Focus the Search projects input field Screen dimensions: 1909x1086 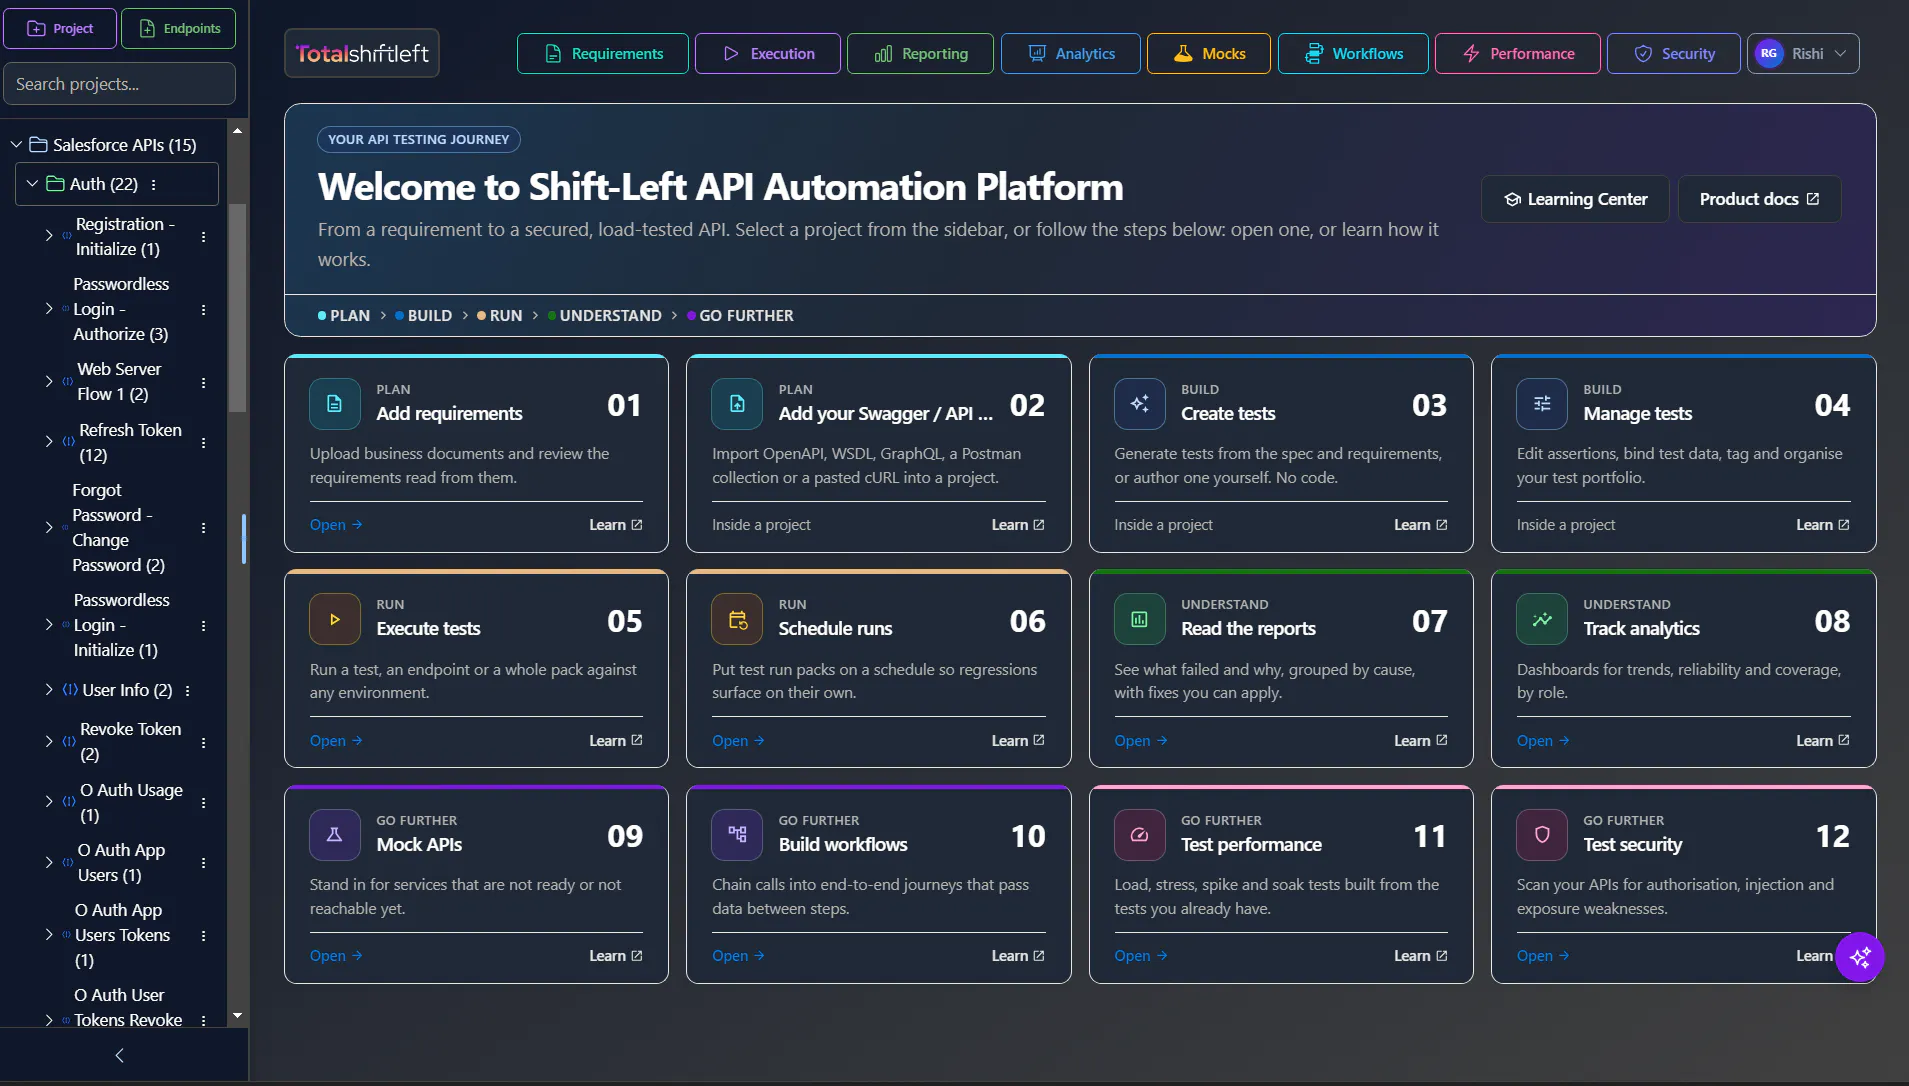[x=120, y=84]
